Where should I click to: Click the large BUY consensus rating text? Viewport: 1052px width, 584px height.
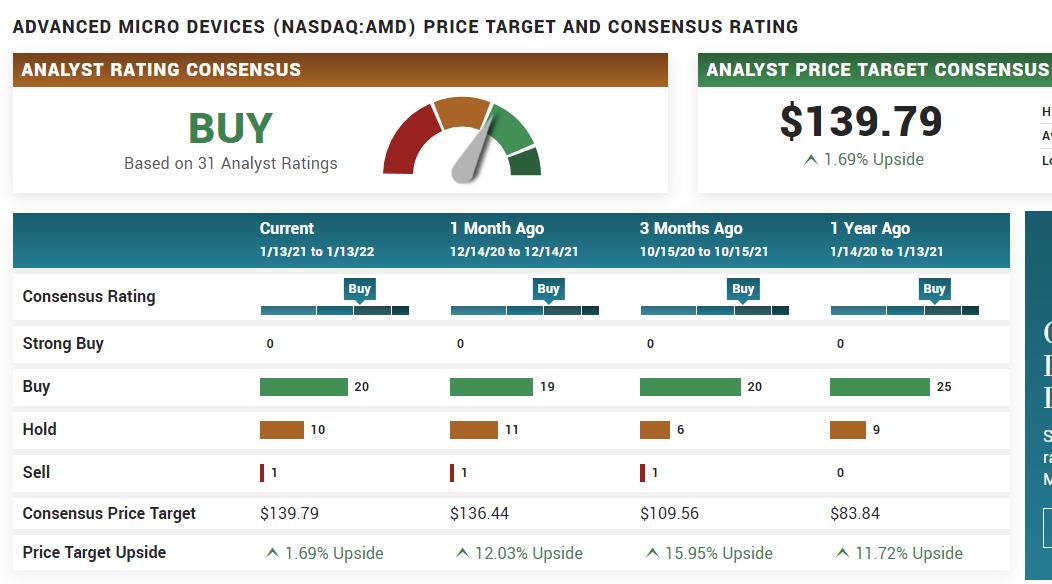point(230,128)
